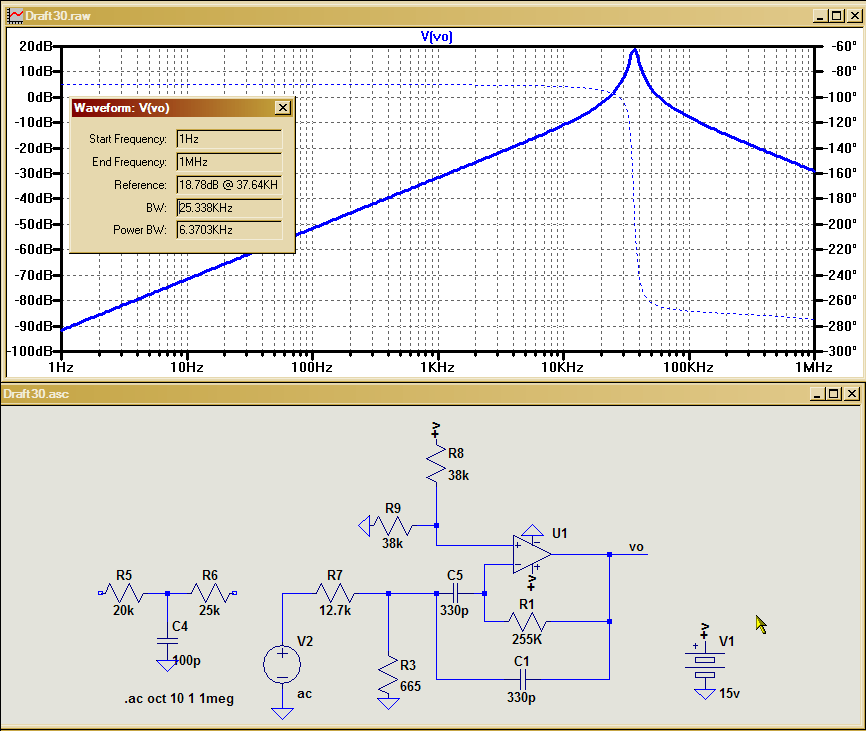Click the op-amp U1 symbol in schematic
The image size is (866, 731).
coord(531,554)
